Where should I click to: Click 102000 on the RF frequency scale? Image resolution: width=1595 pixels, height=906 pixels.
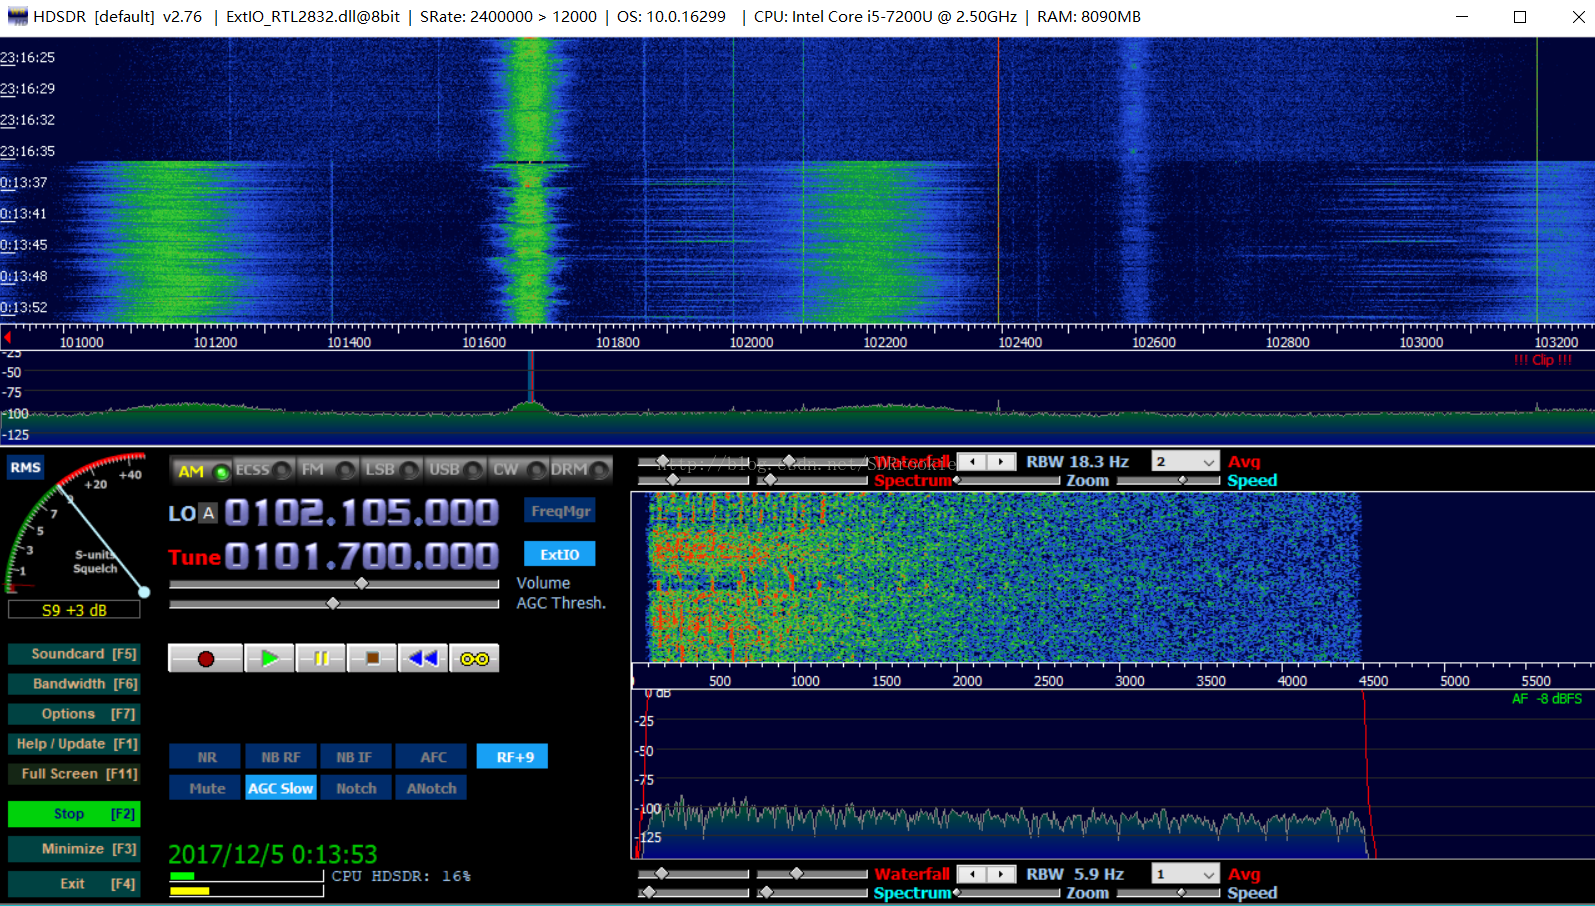pyautogui.click(x=751, y=342)
